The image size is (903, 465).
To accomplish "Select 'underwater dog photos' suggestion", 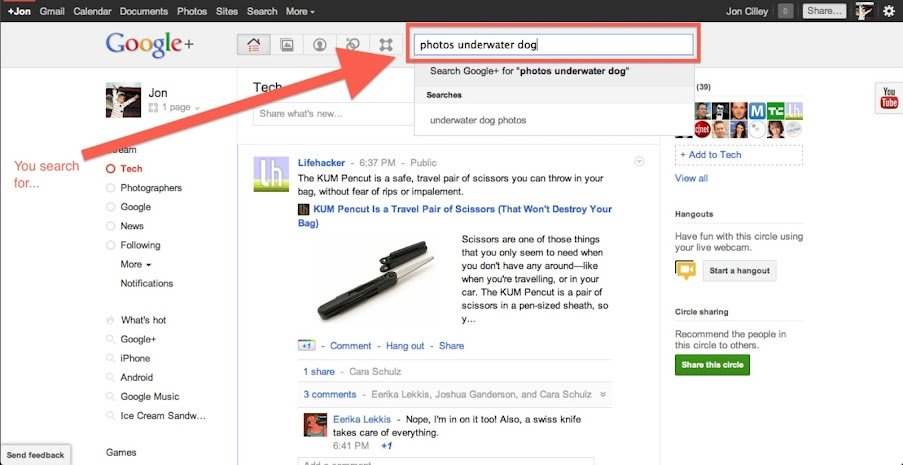I will point(554,120).
